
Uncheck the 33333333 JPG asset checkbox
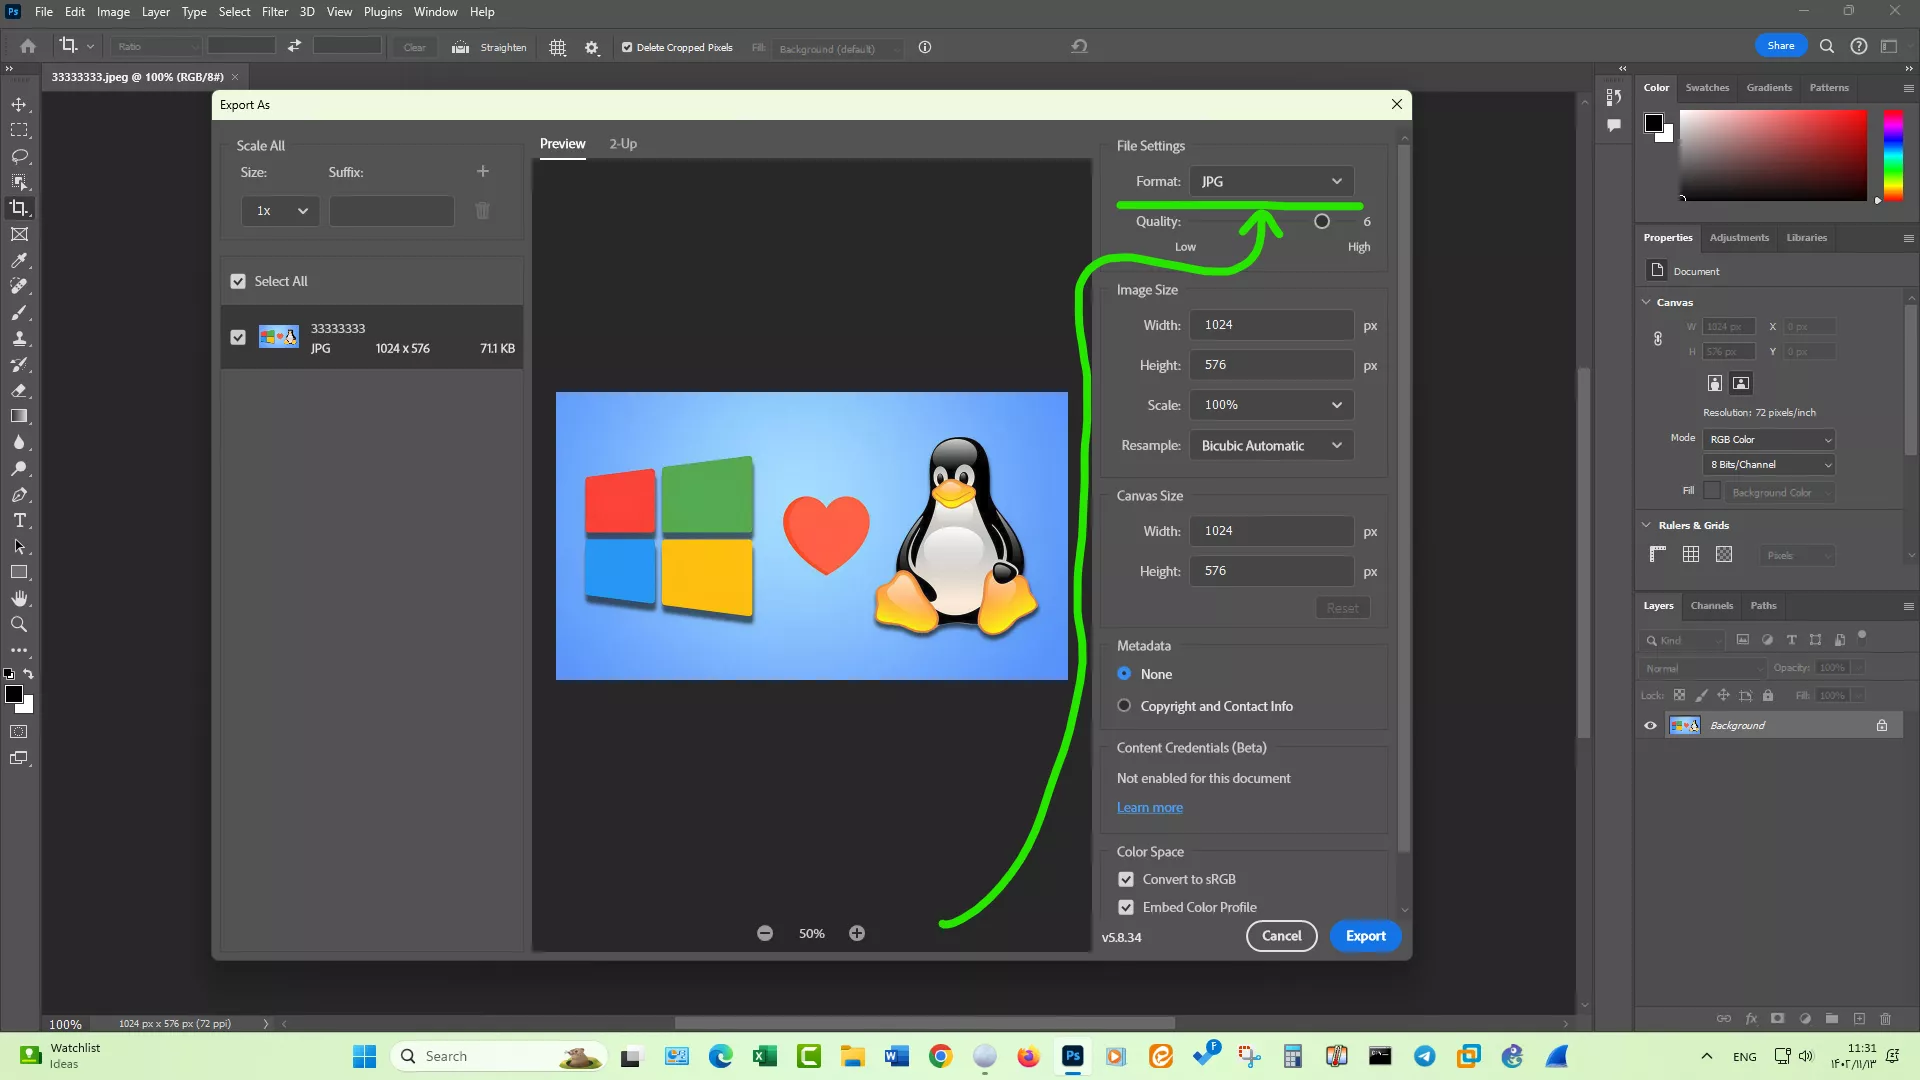tap(238, 337)
